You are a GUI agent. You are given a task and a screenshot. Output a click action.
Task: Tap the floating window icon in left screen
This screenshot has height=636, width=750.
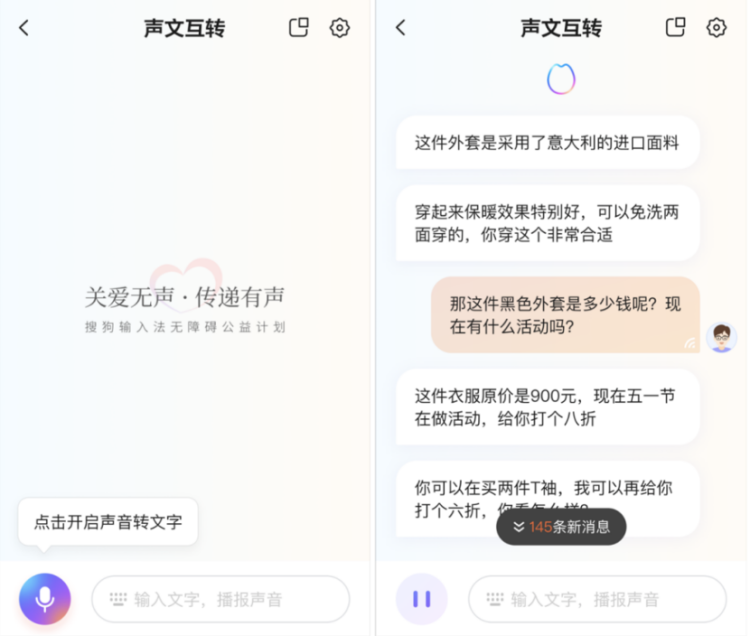(299, 27)
